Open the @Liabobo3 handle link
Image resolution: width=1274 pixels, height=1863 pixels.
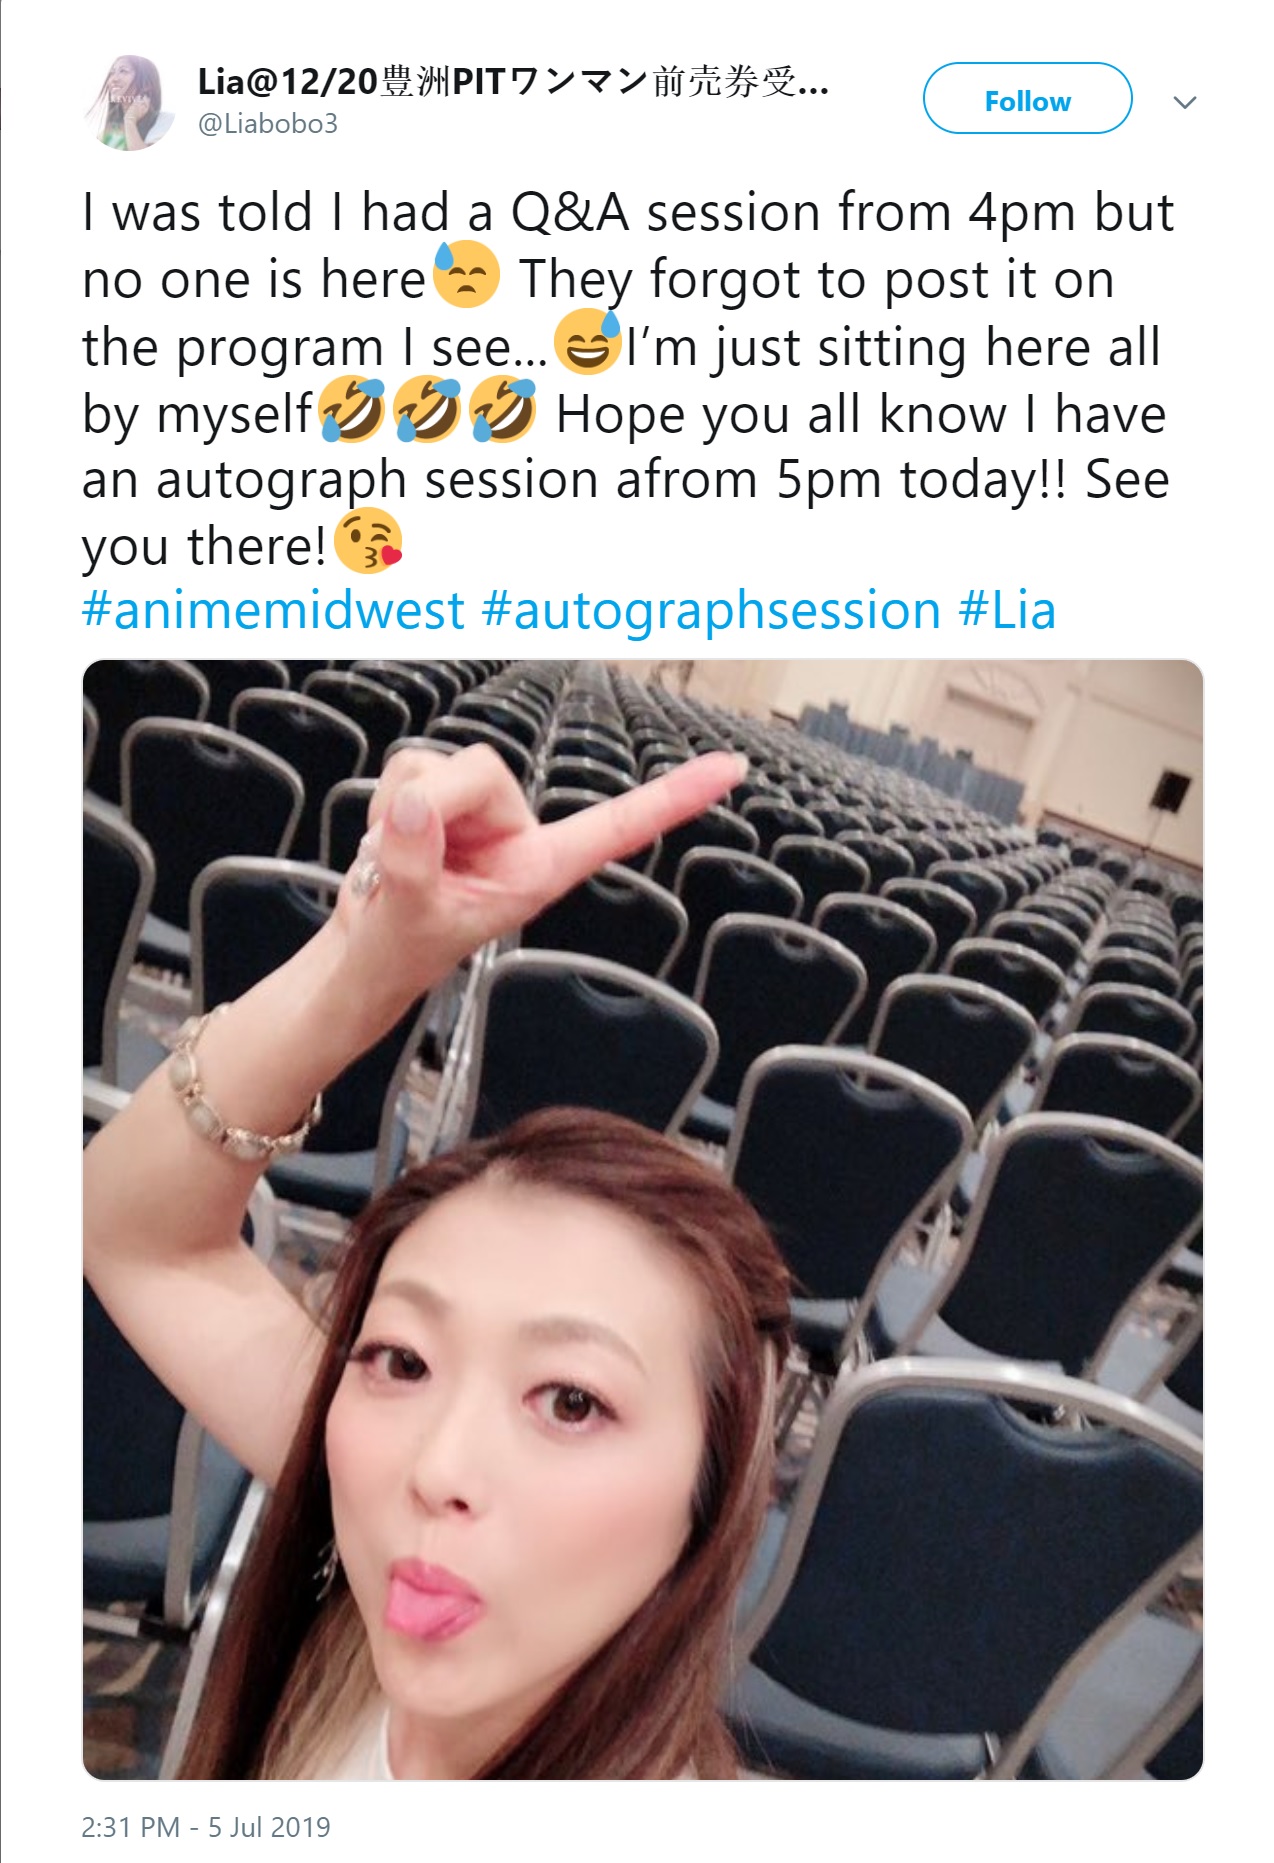coord(267,124)
